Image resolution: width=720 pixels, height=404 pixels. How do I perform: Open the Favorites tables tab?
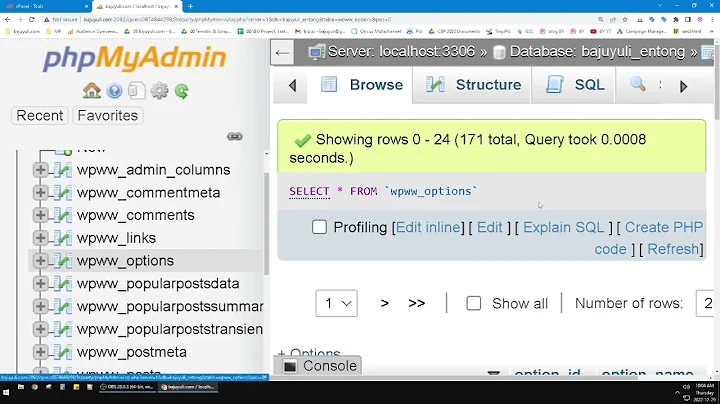[x=108, y=116]
